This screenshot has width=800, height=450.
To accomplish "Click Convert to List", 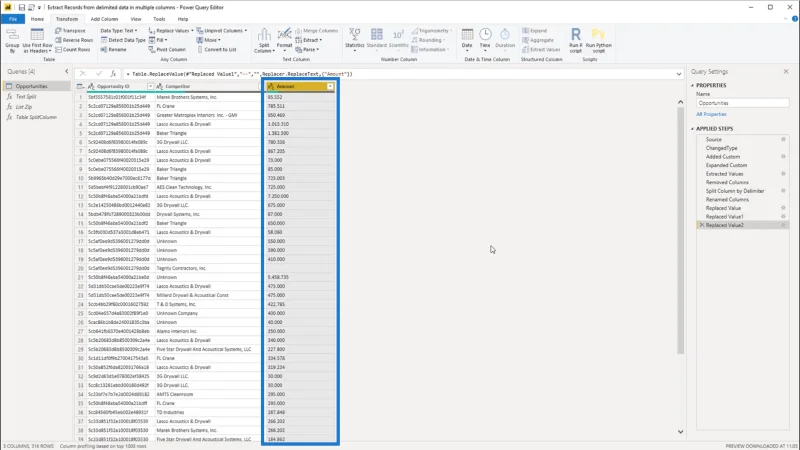I will point(217,49).
